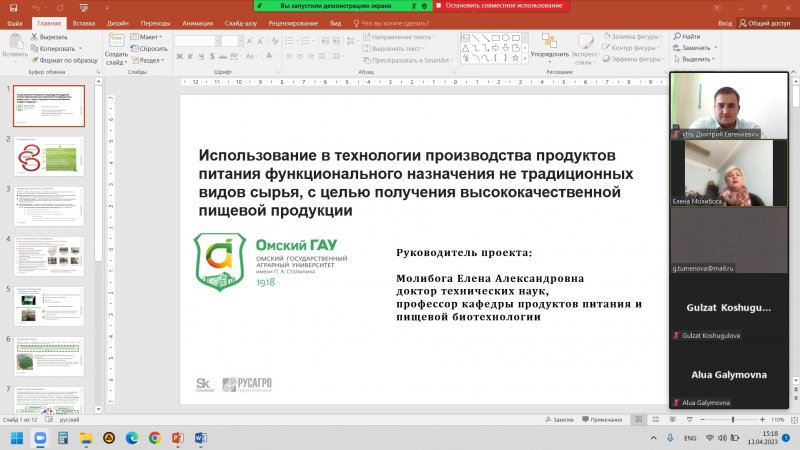Click the Paste (Вставить) button

tap(15, 46)
